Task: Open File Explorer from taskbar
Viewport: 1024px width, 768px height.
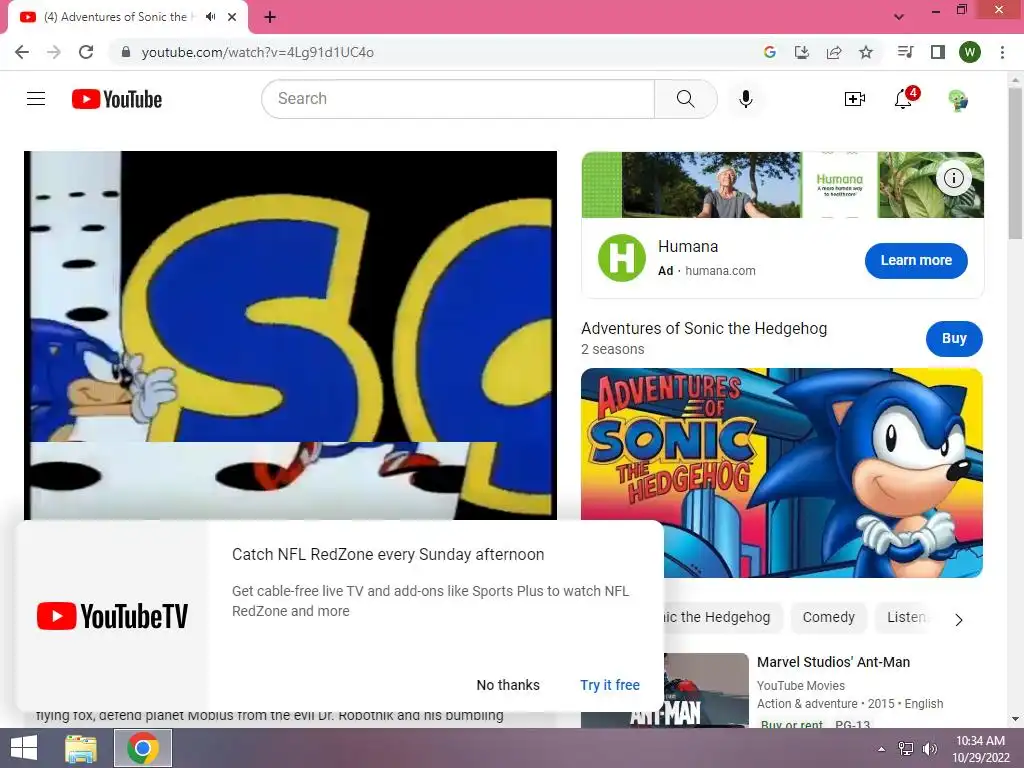Action: 81,748
